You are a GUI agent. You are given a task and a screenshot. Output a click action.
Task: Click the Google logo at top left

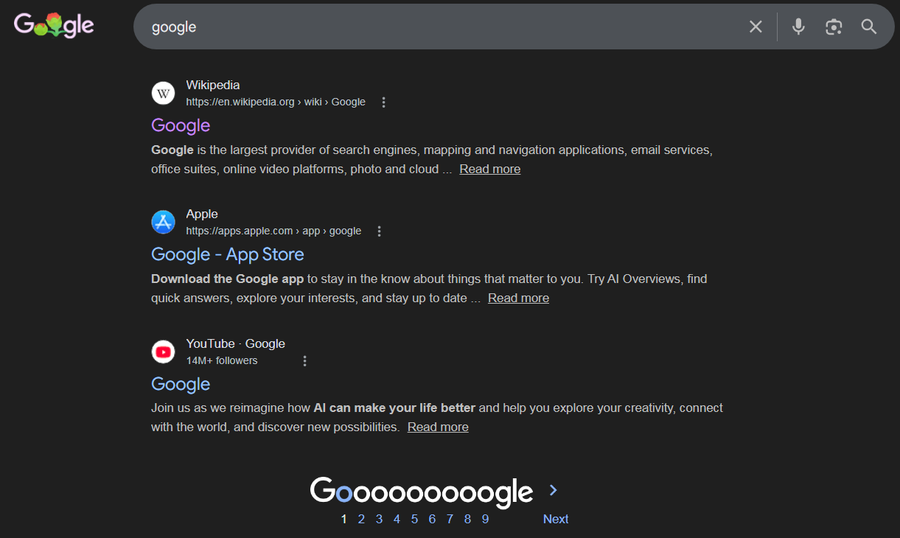point(54,26)
